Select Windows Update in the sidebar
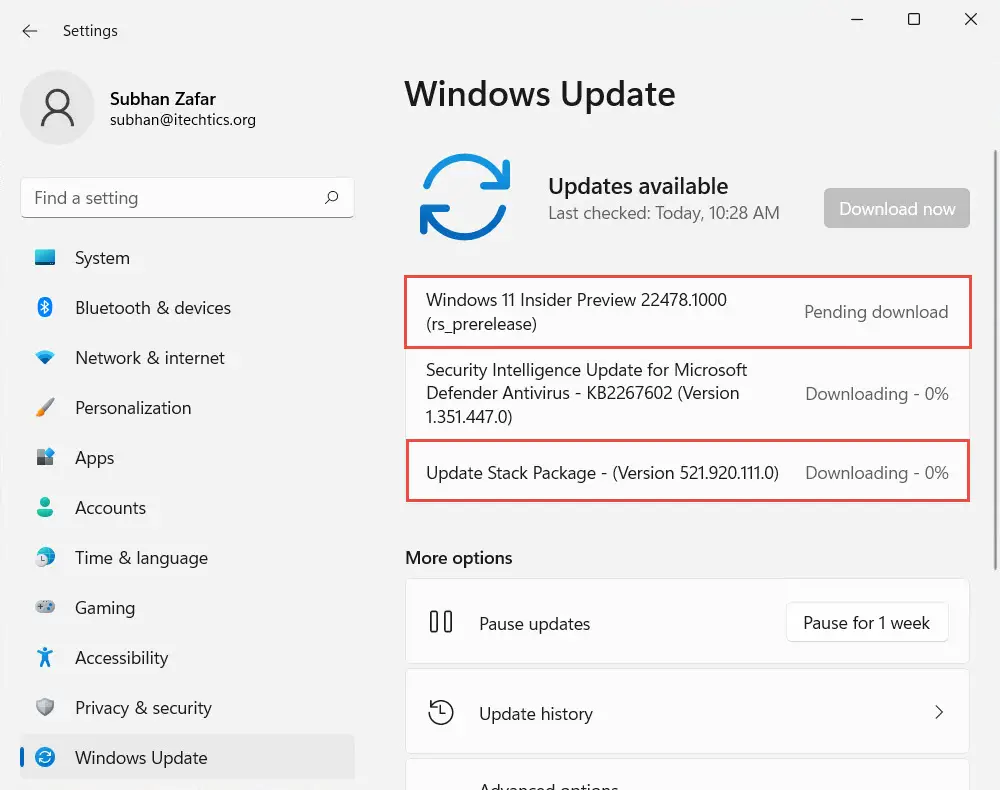 tap(187, 757)
